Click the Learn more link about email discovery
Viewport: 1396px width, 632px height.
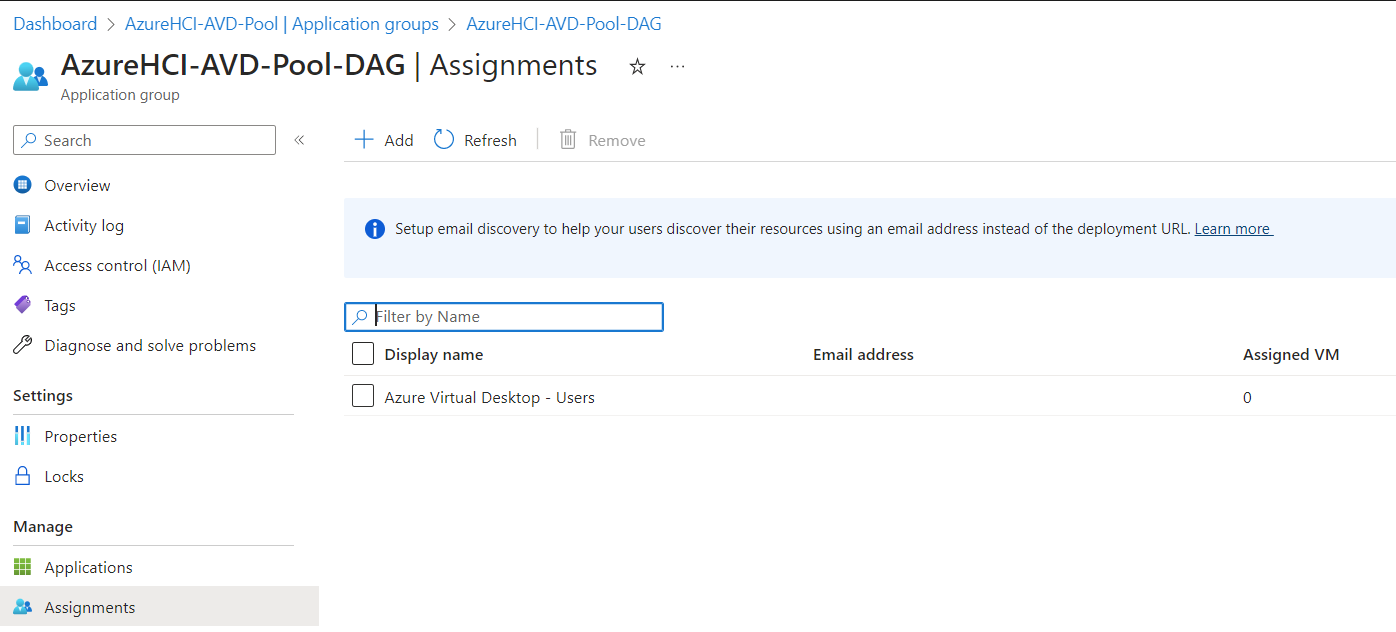(1232, 228)
